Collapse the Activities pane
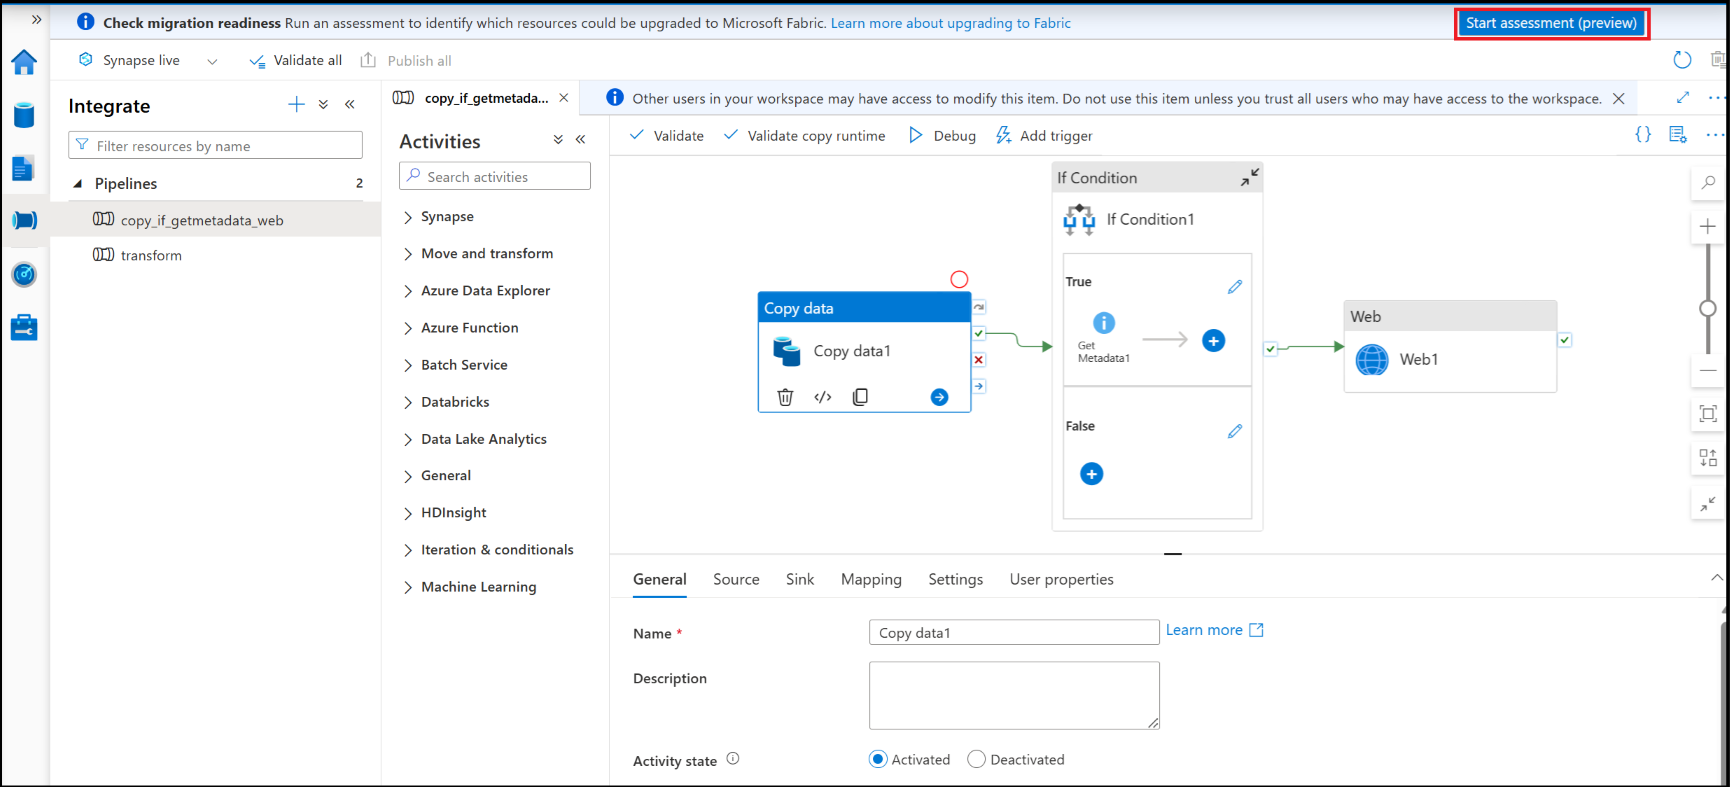This screenshot has width=1732, height=787. point(580,140)
